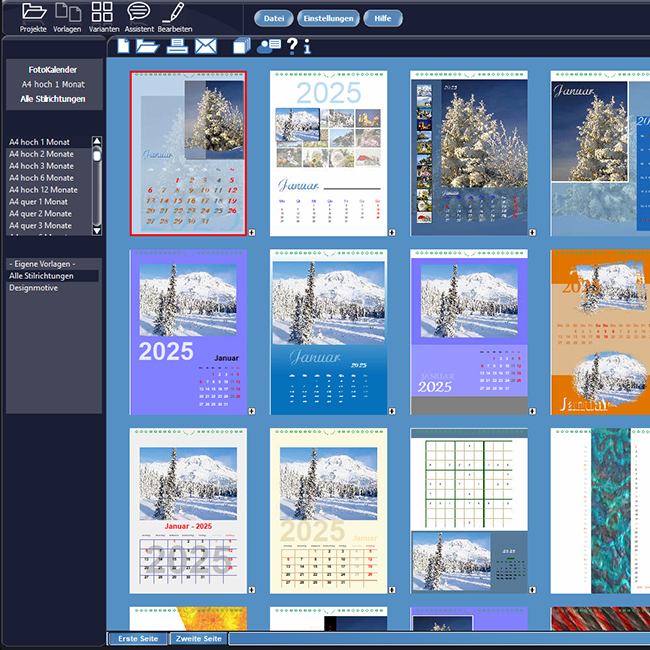The width and height of the screenshot is (650, 650).
Task: Click the printer icon in toolbar
Action: [177, 46]
